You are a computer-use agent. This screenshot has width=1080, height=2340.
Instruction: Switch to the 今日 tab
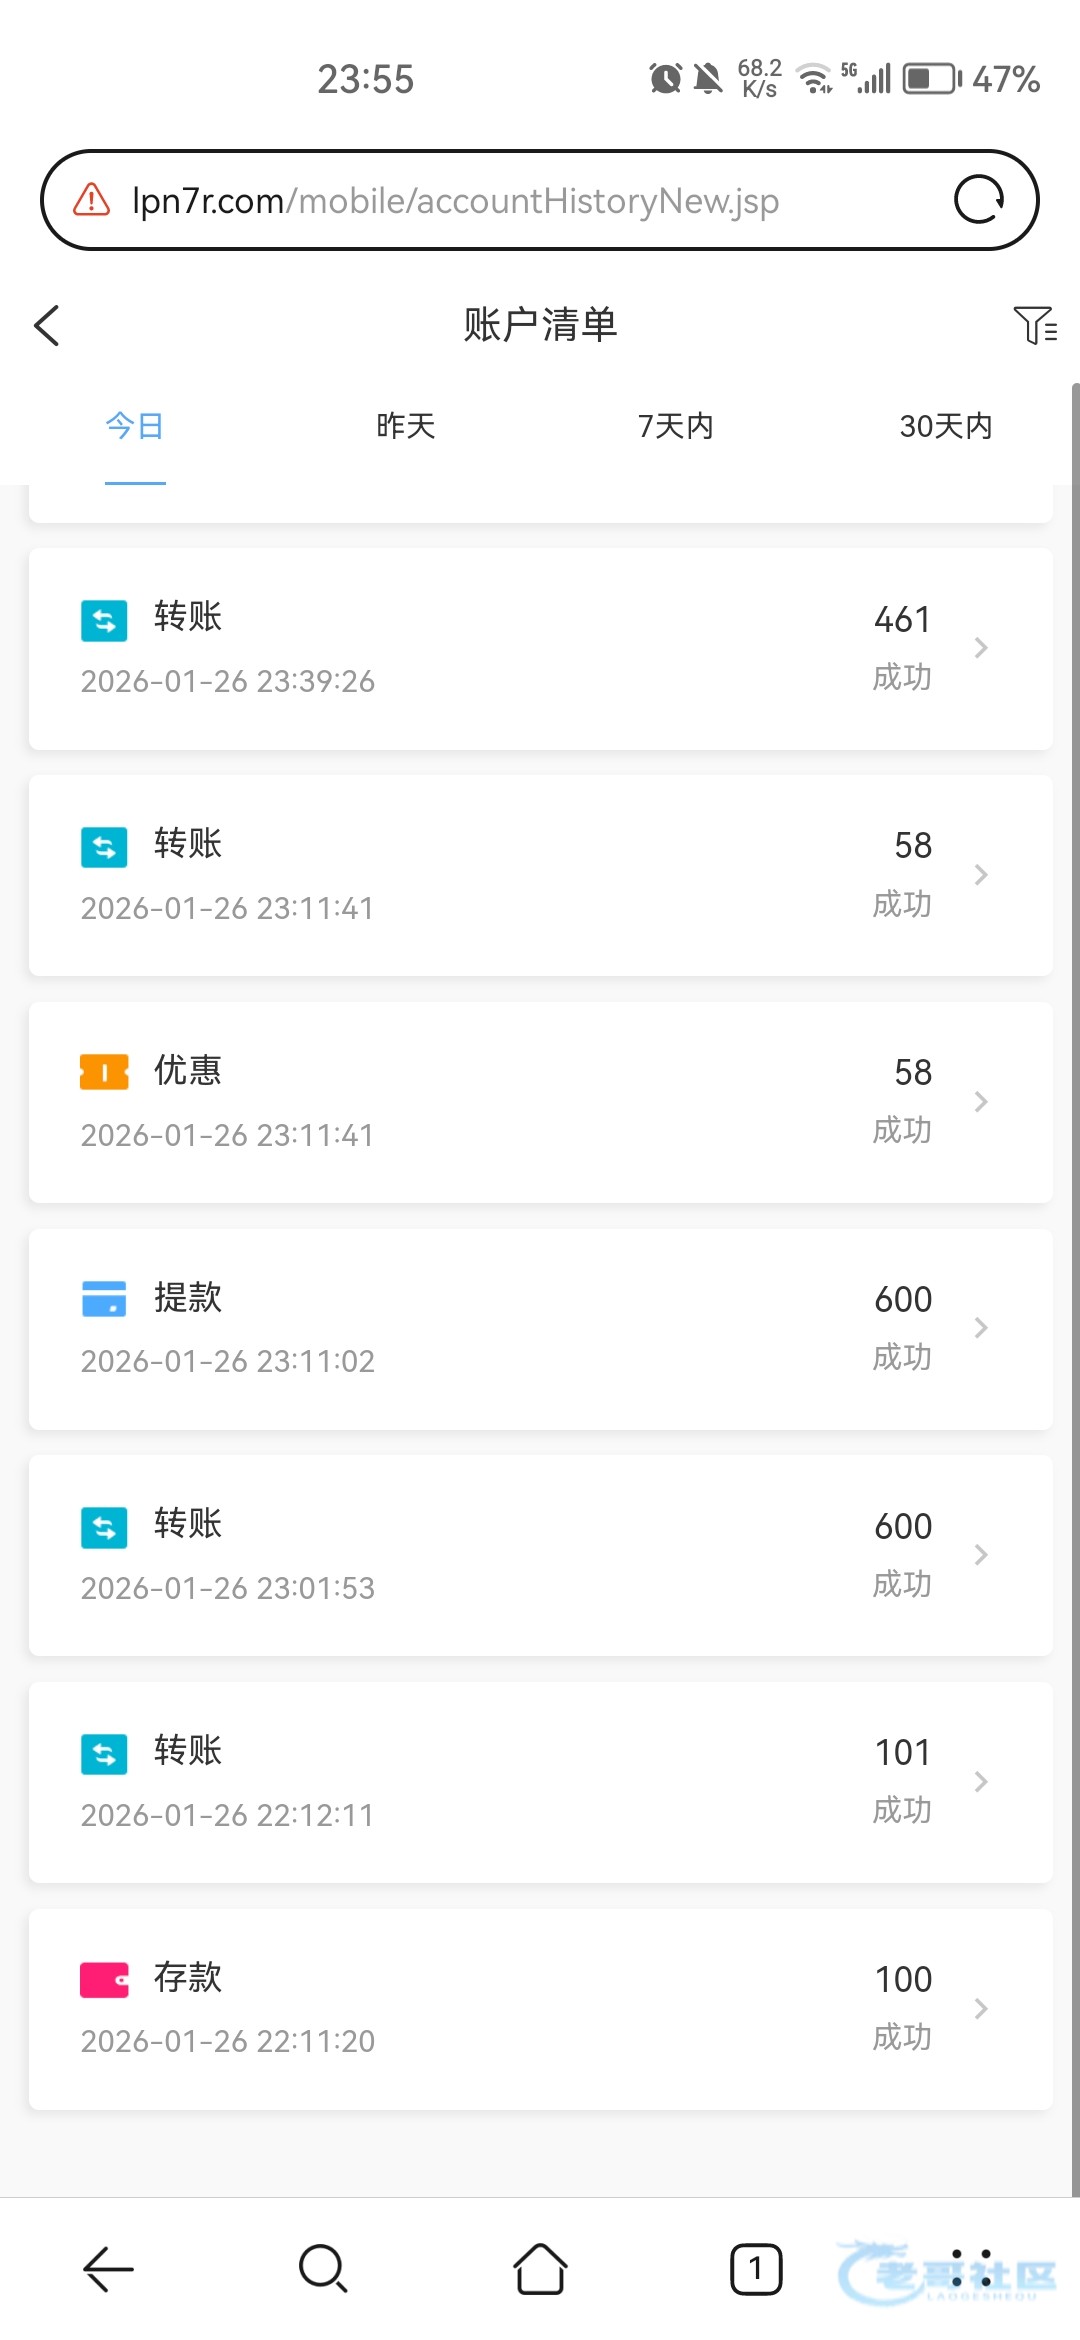coord(135,427)
